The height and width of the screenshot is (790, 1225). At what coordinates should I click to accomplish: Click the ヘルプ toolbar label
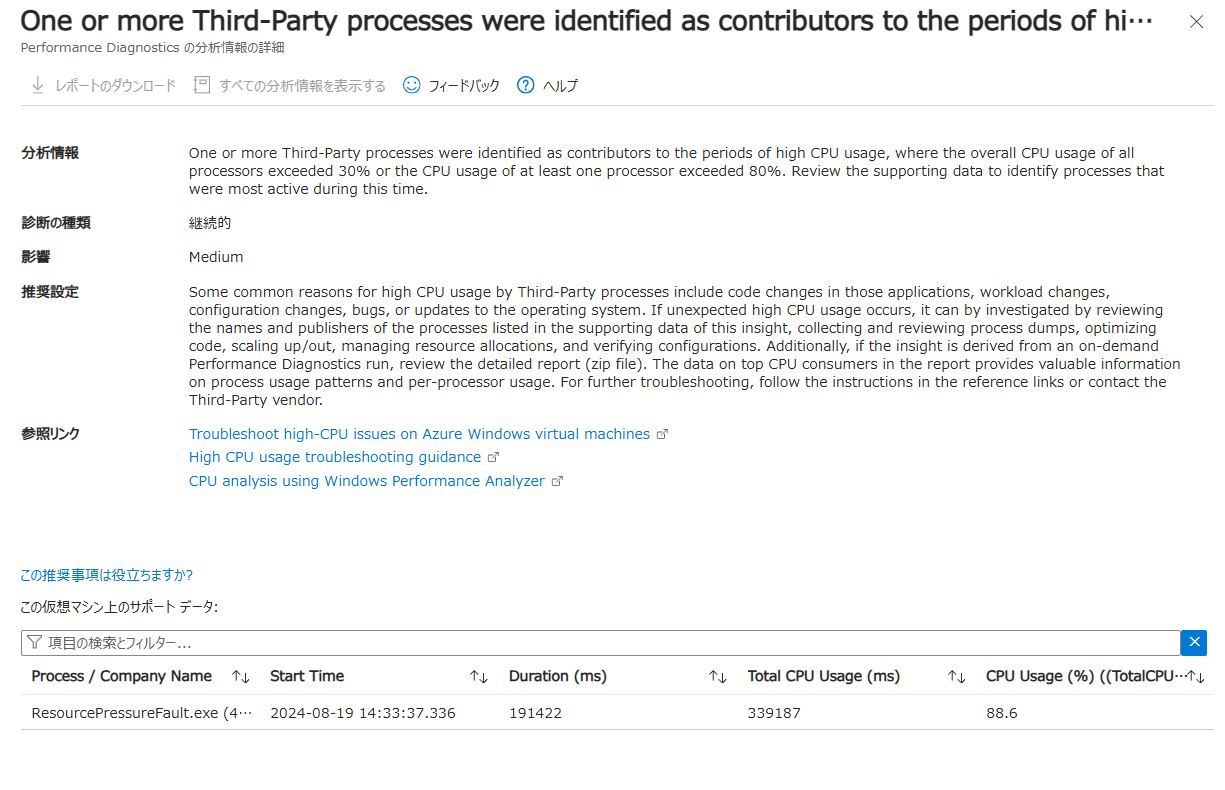click(560, 86)
